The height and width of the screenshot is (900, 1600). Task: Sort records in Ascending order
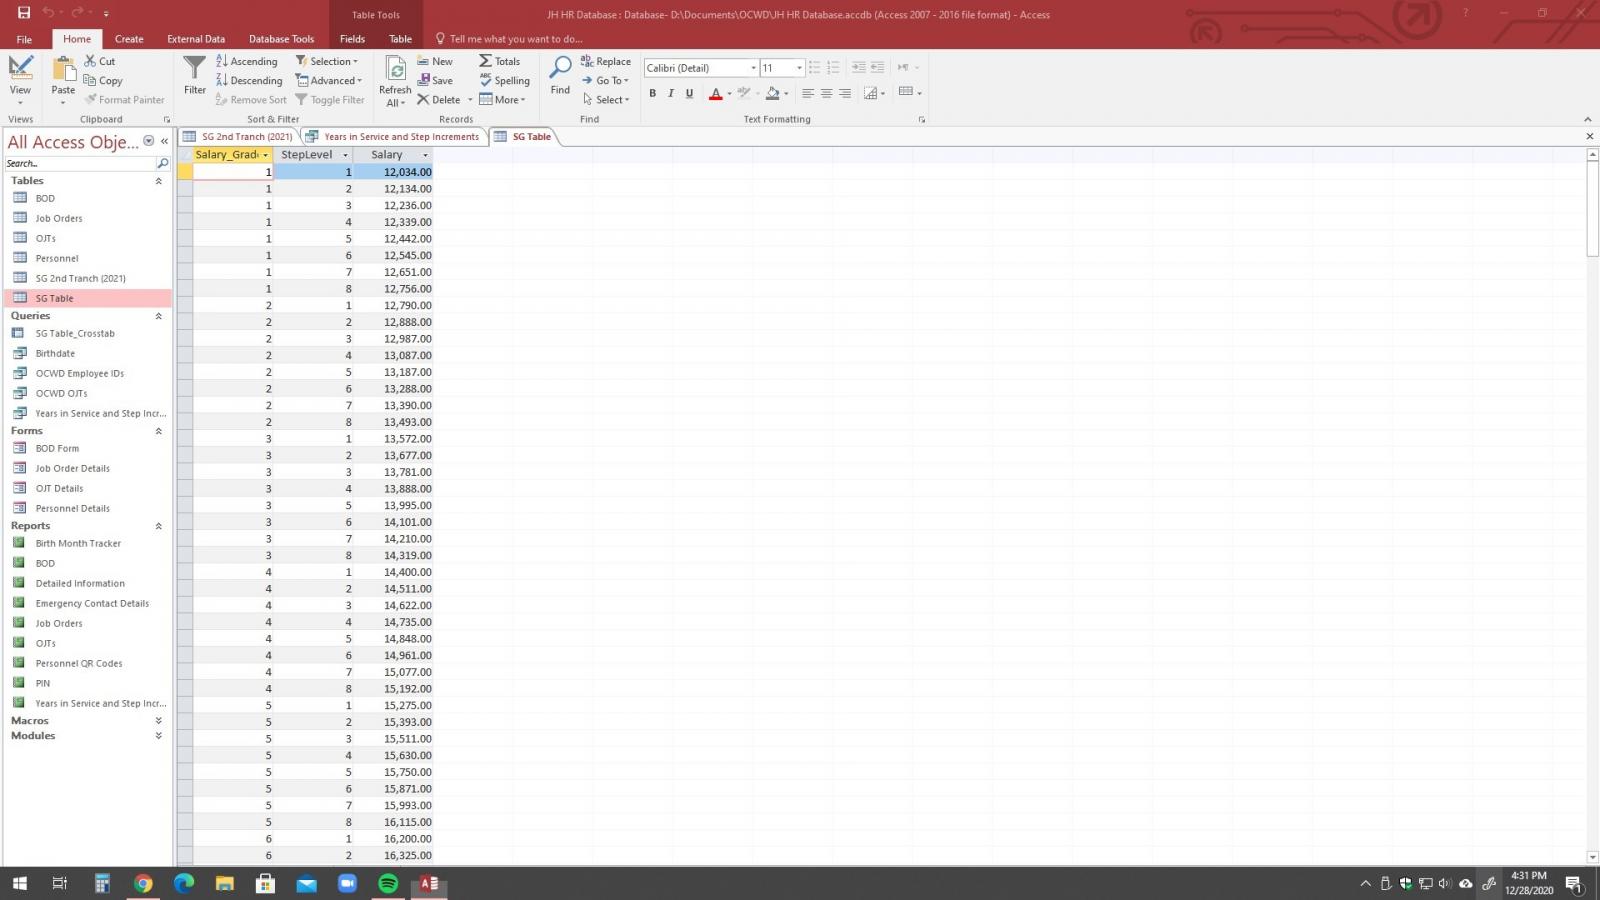point(247,61)
